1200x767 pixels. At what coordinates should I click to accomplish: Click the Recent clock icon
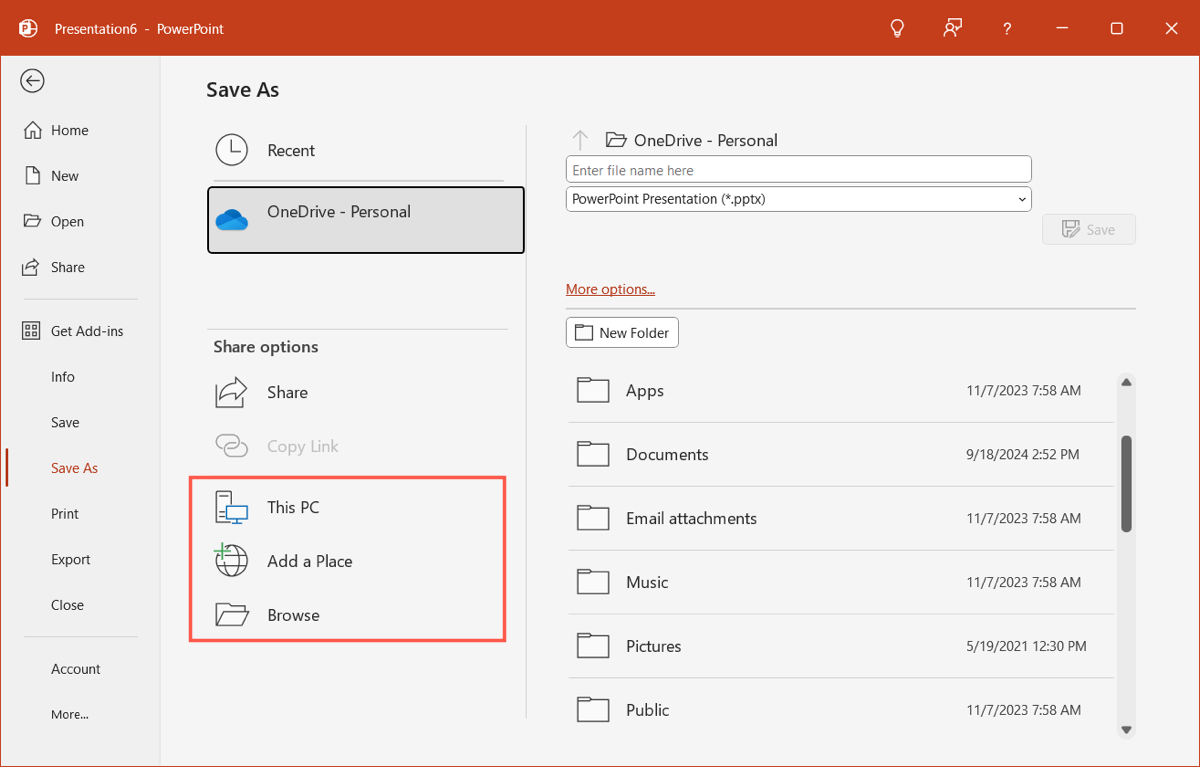(232, 150)
